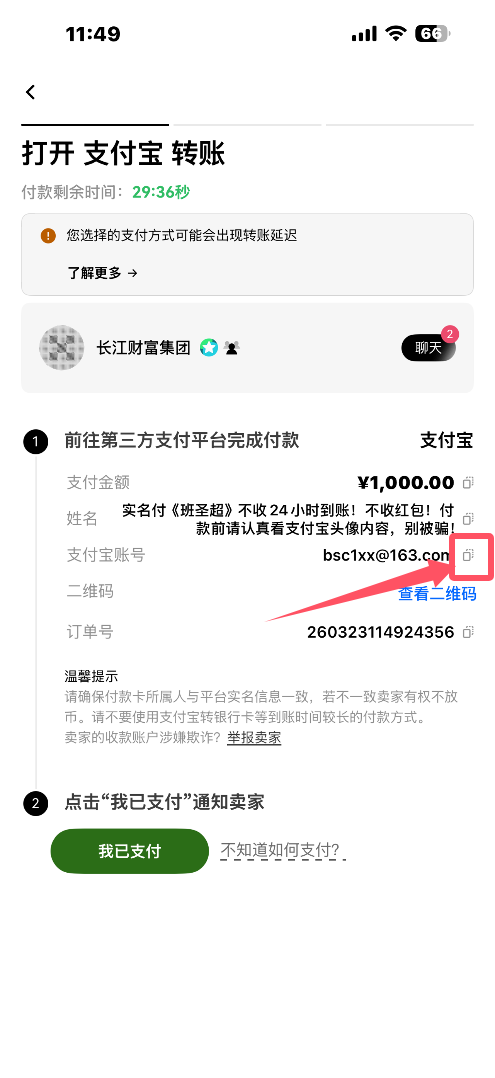This screenshot has width=495, height=1078.
Task: Tap the verified star badge beside seller name
Action: [208, 348]
